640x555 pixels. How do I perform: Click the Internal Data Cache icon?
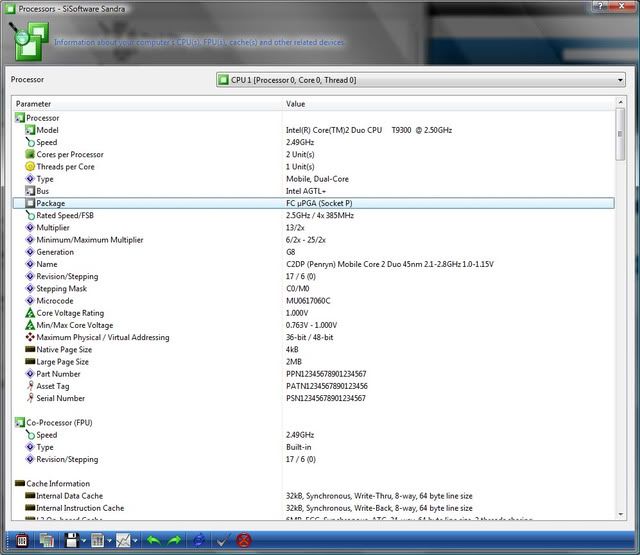pyautogui.click(x=30, y=496)
